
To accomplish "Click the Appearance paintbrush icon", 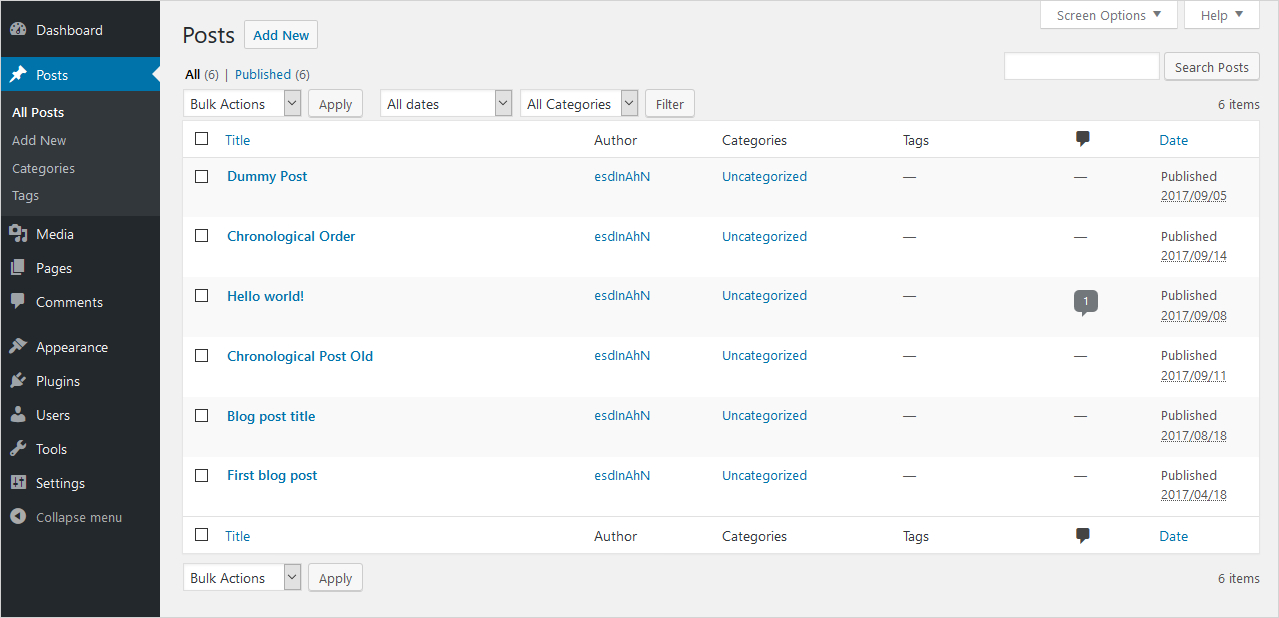I will 18,347.
